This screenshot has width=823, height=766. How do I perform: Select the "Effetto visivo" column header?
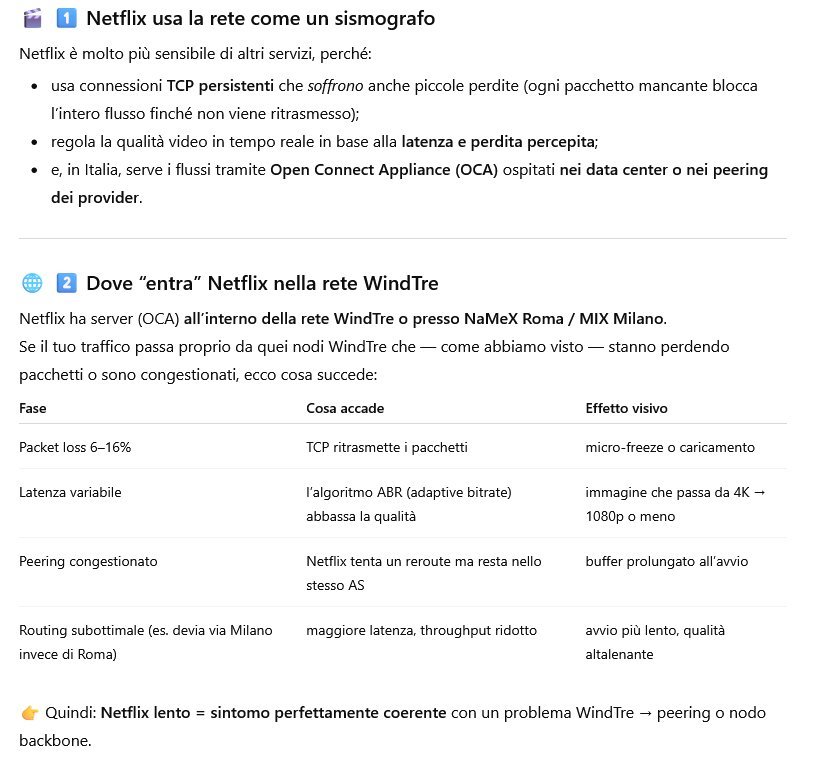[626, 408]
